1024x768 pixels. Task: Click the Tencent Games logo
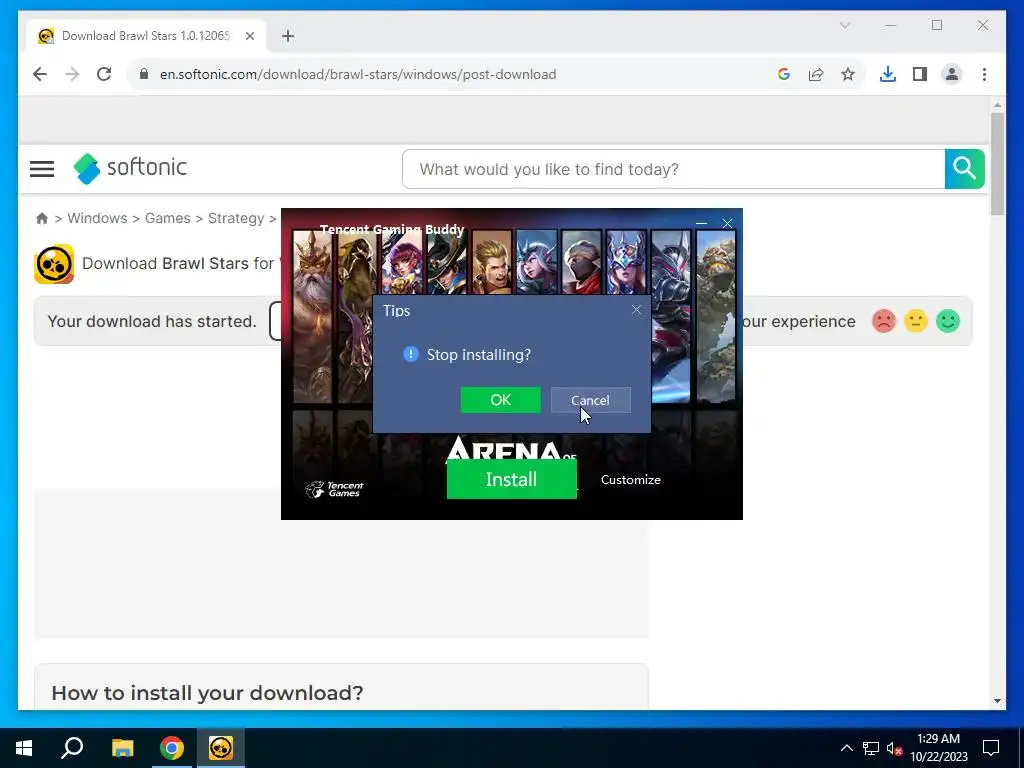pyautogui.click(x=334, y=489)
